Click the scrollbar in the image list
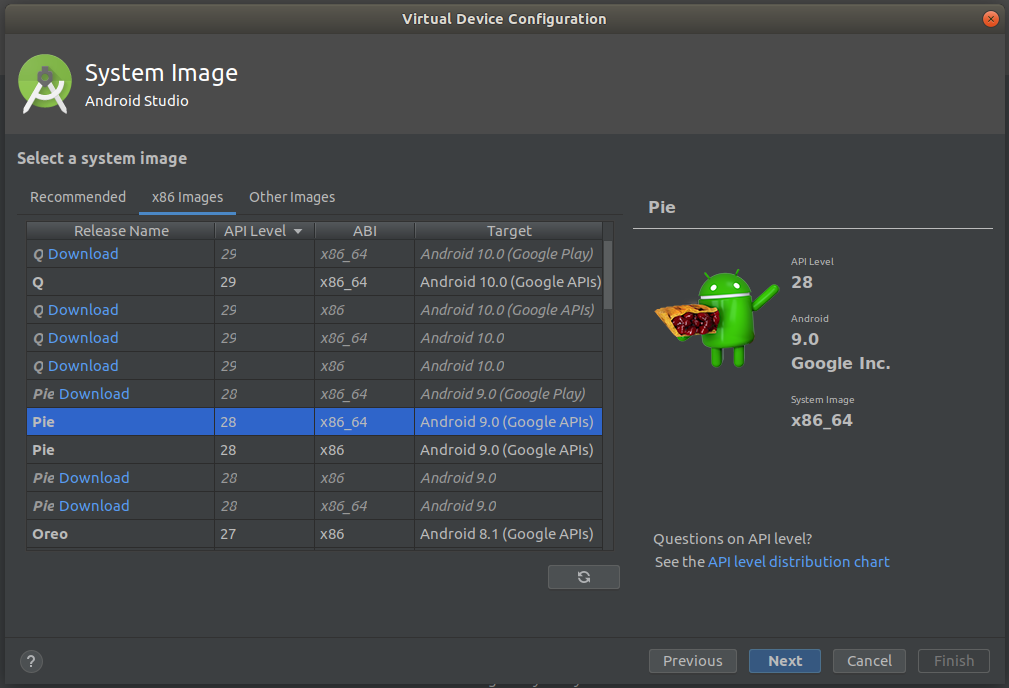The image size is (1009, 688). (610, 290)
